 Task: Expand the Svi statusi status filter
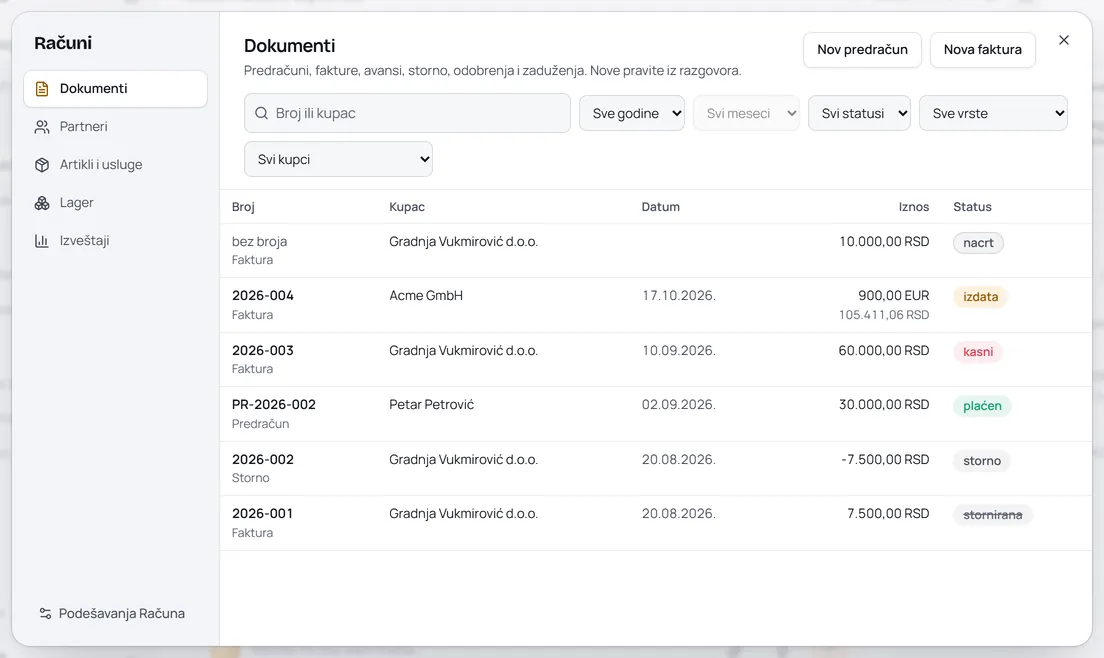860,113
